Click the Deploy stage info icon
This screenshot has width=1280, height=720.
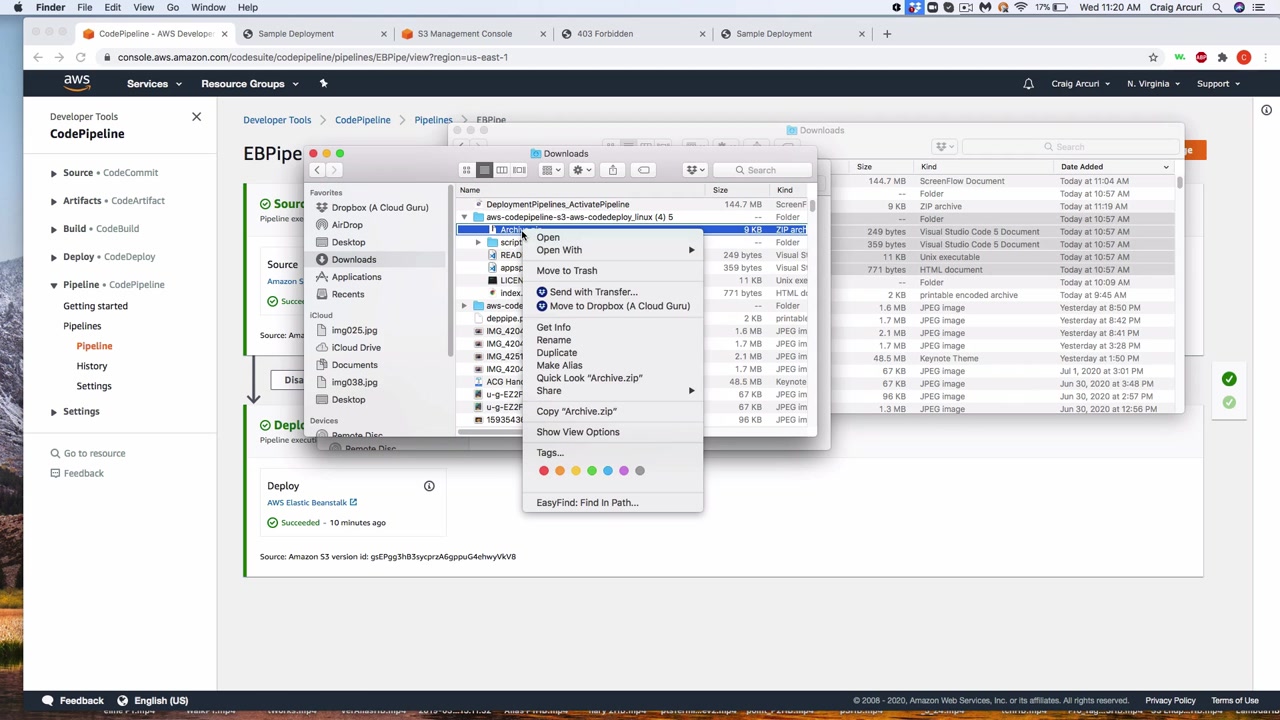click(429, 486)
